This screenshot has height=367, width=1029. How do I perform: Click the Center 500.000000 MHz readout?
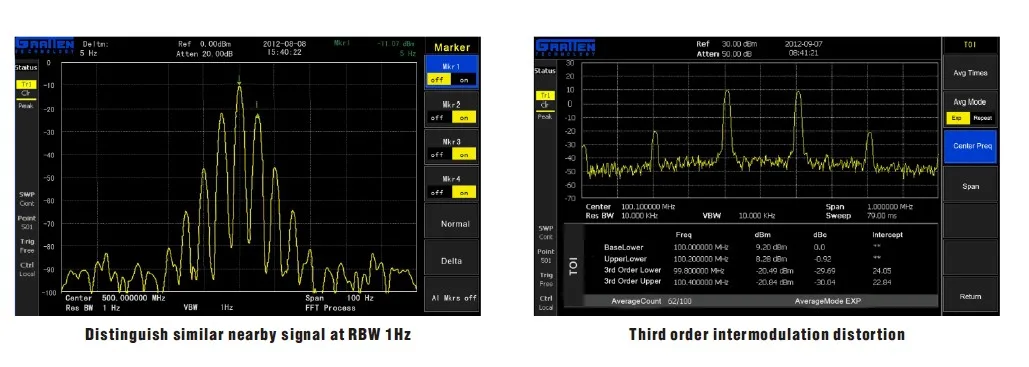tap(115, 297)
